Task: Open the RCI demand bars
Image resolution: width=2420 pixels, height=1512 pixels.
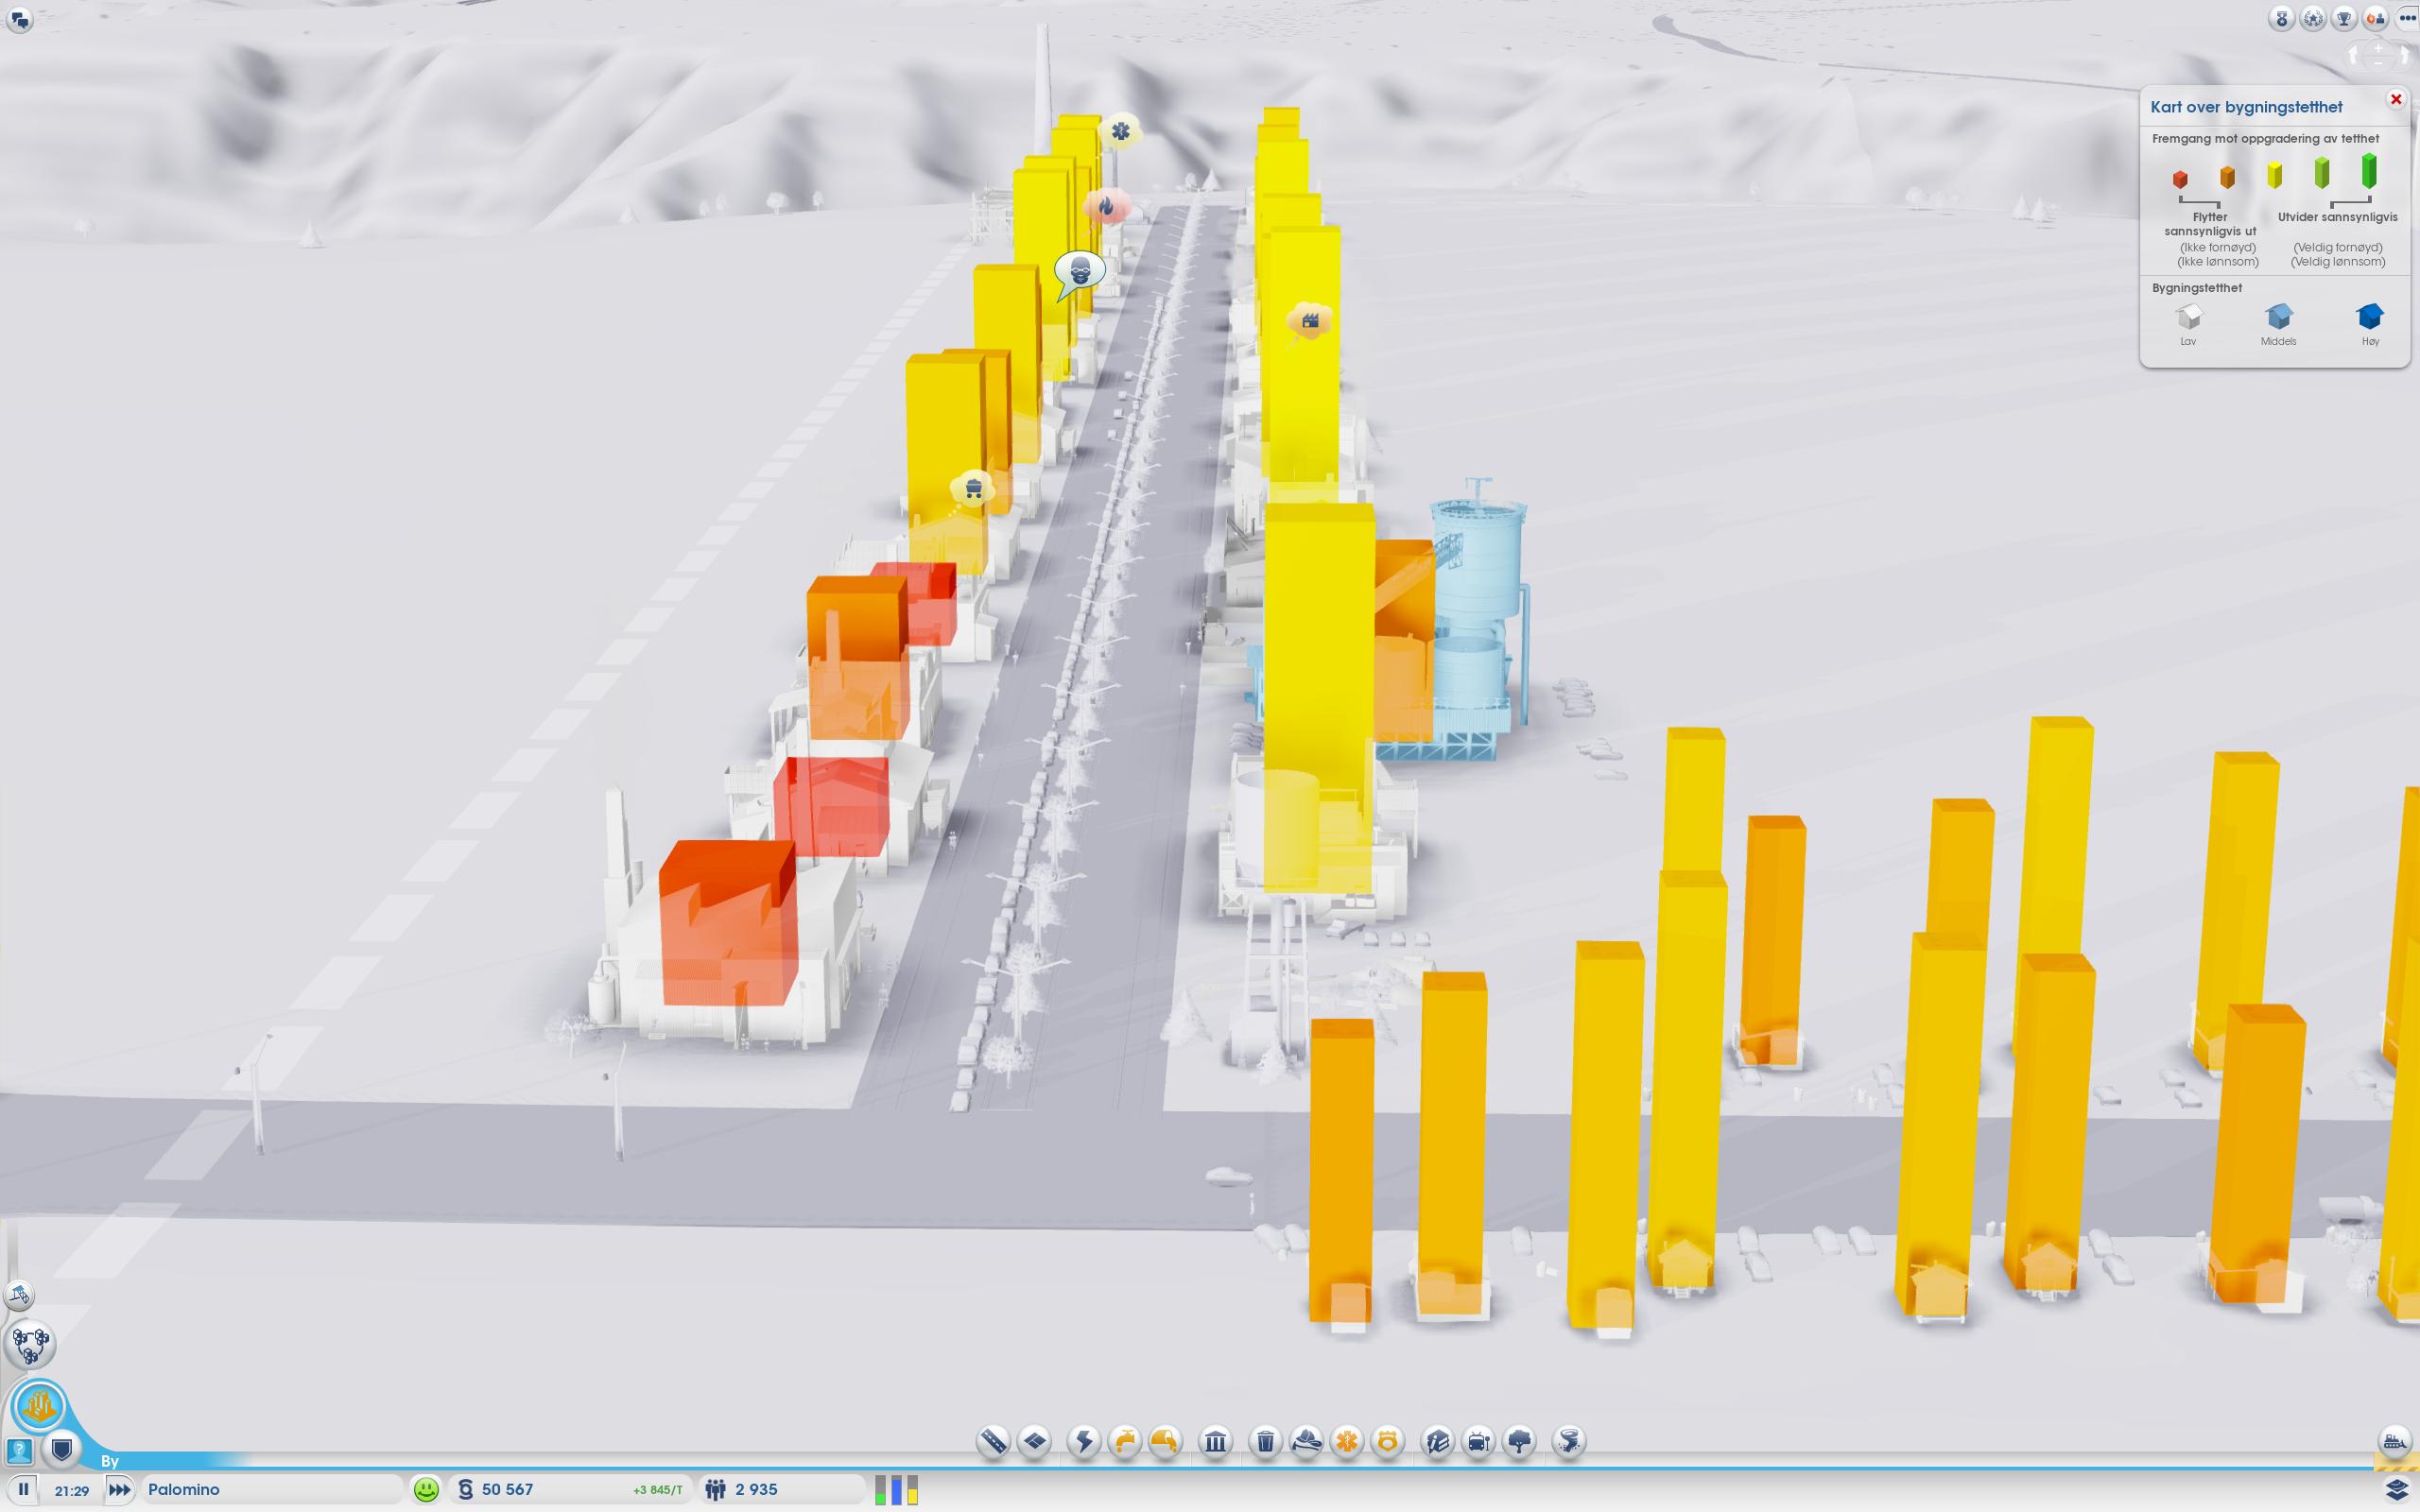Action: [896, 1489]
